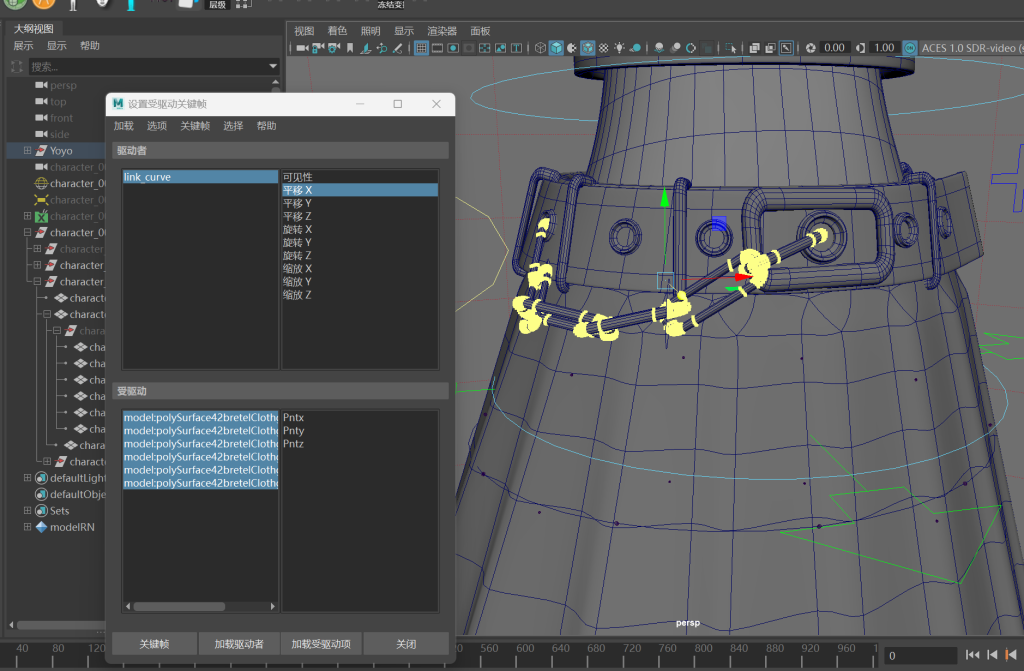Screen dimensions: 1024x671
Task: Select 平移 Y in the driver attribute list
Action: (x=360, y=203)
